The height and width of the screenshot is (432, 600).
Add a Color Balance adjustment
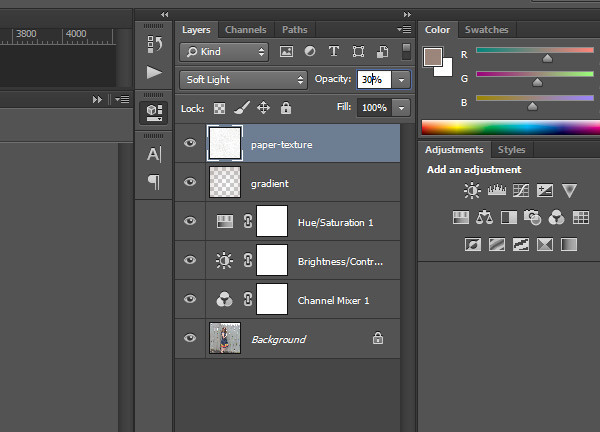coord(485,217)
